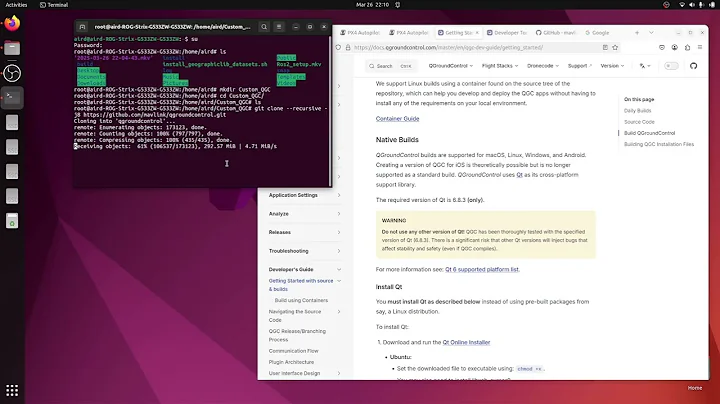Open Communication Flow sidebar link
This screenshot has width=720, height=404.
pos(293,351)
